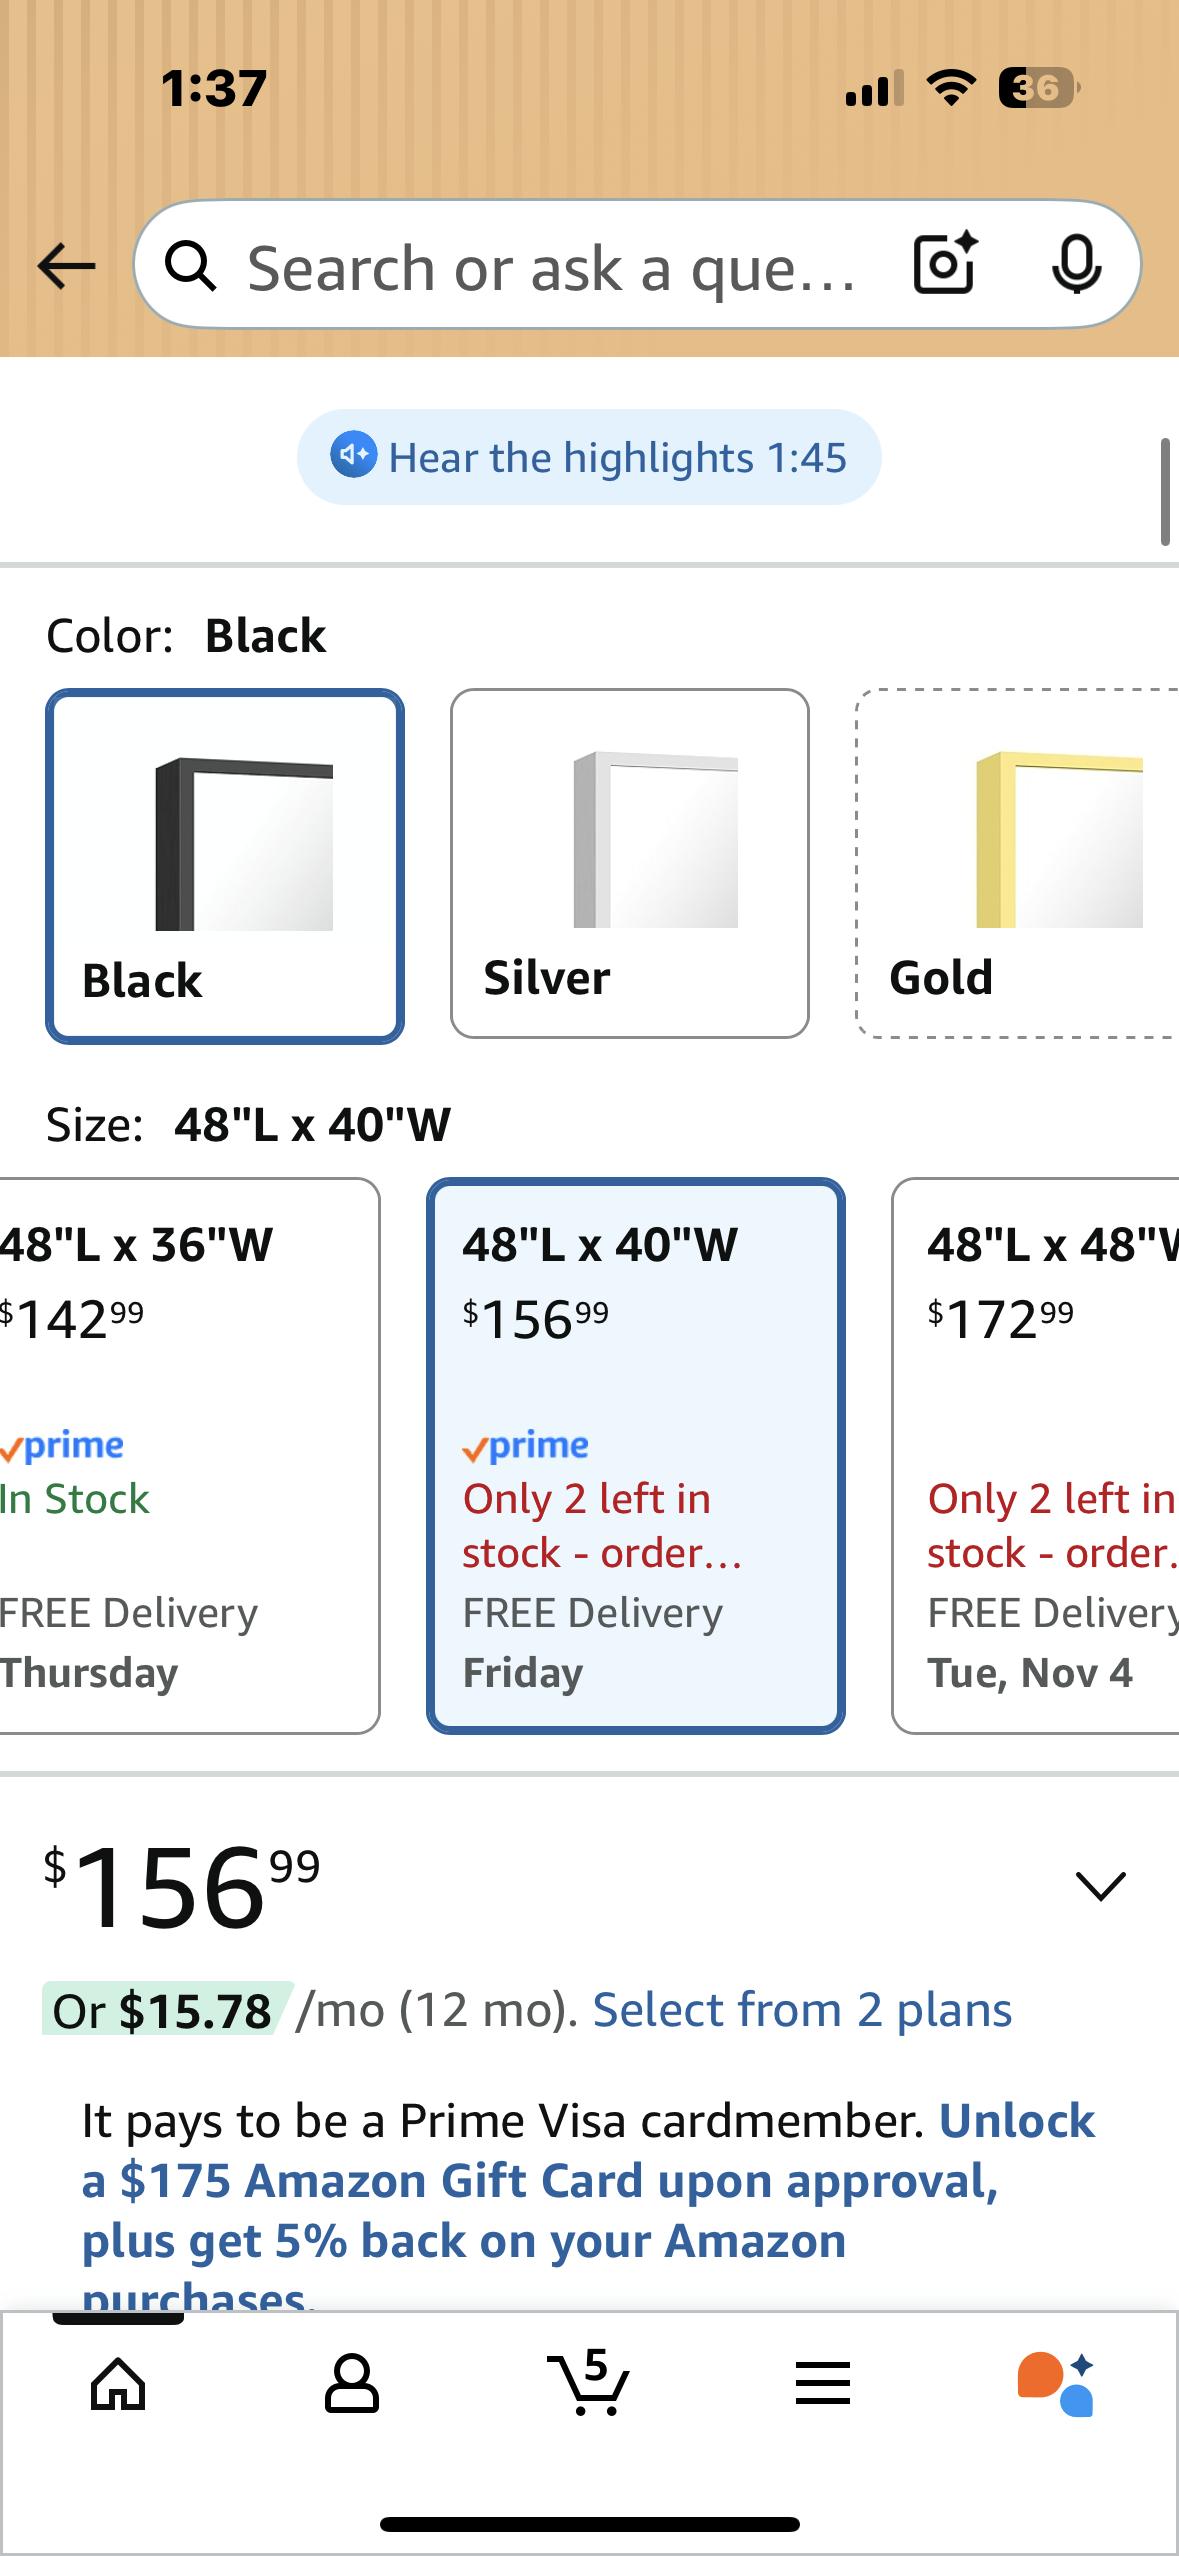Open the account profile tab

(x=352, y=2384)
